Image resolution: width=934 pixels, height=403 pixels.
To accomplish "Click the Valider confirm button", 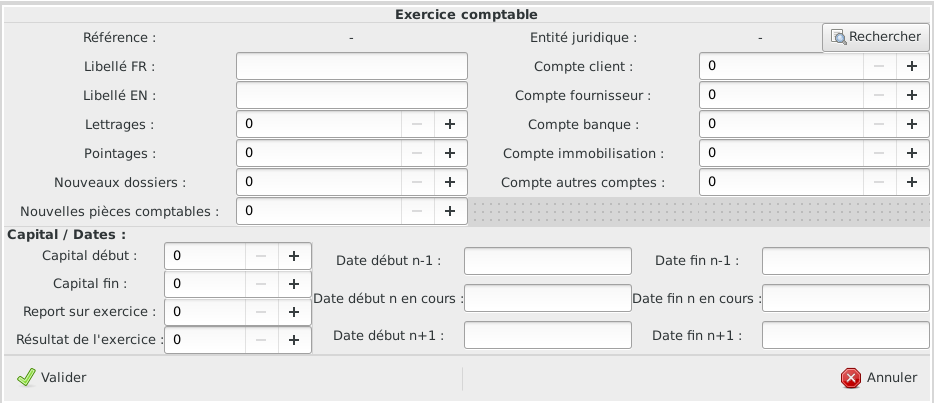I will 52,378.
